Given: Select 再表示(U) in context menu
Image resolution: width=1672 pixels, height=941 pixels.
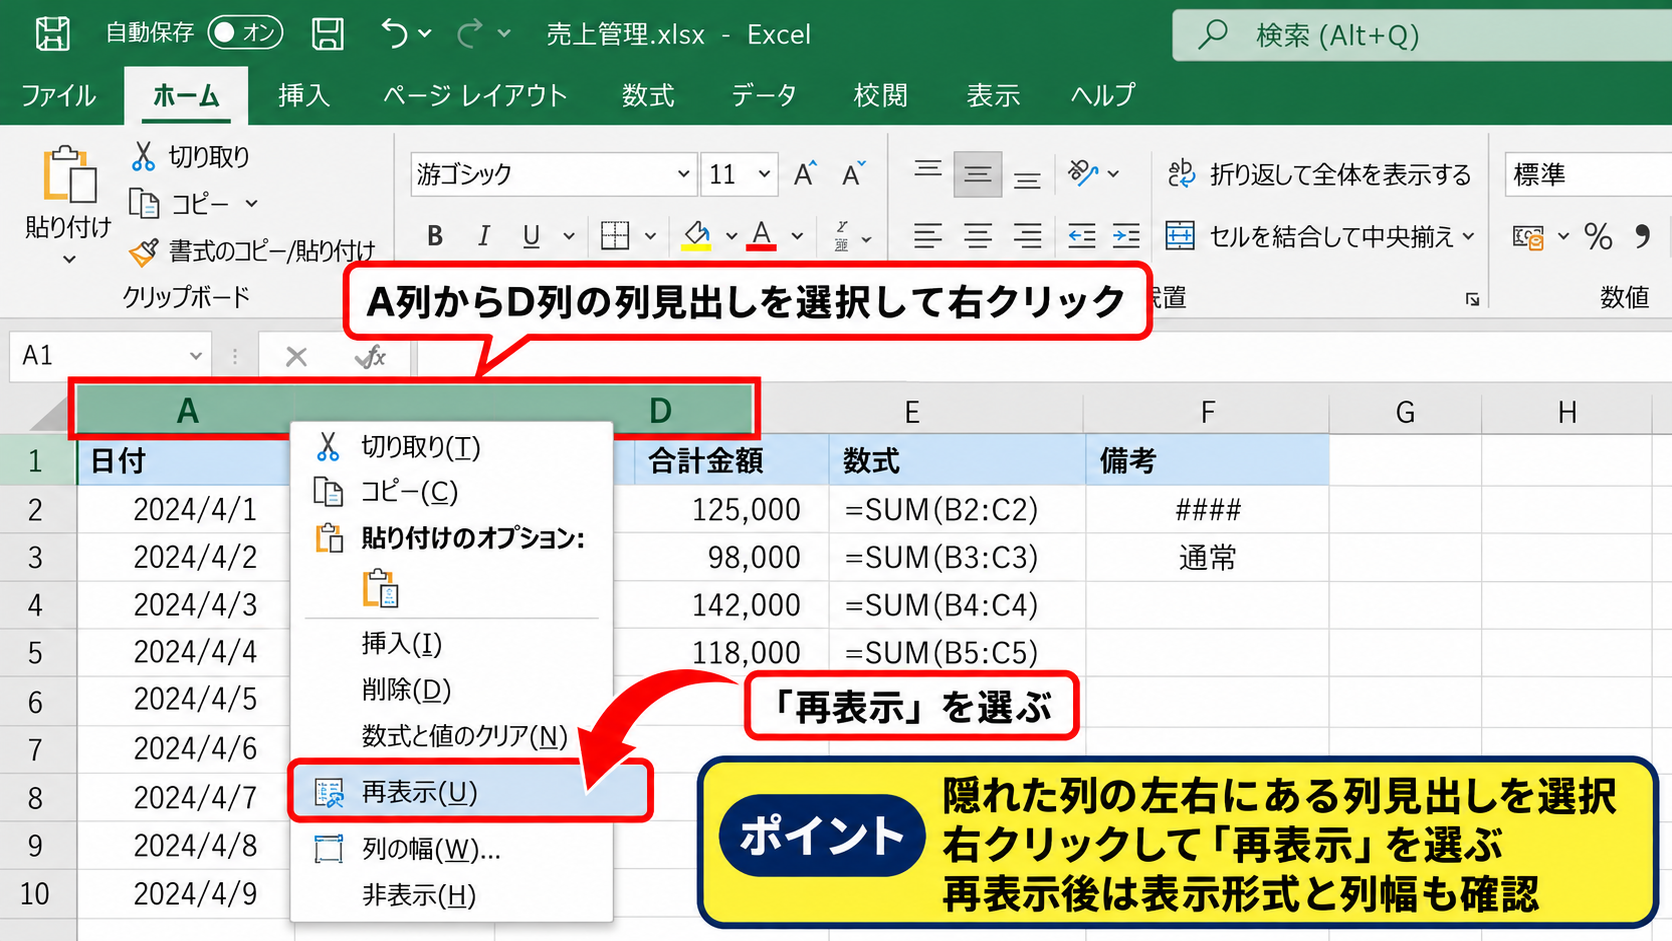Looking at the screenshot, I should 470,792.
